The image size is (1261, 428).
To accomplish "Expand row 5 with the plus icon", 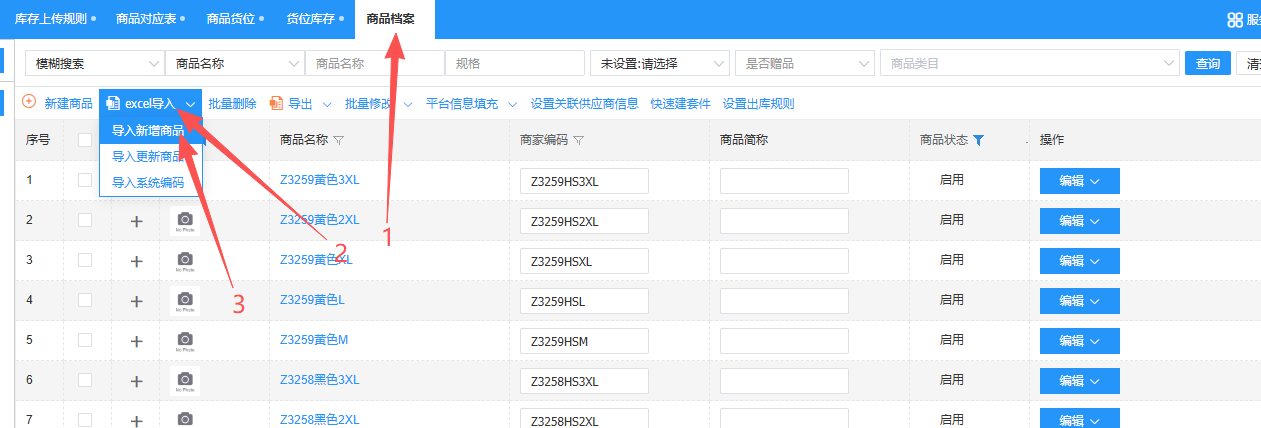I will tap(137, 341).
